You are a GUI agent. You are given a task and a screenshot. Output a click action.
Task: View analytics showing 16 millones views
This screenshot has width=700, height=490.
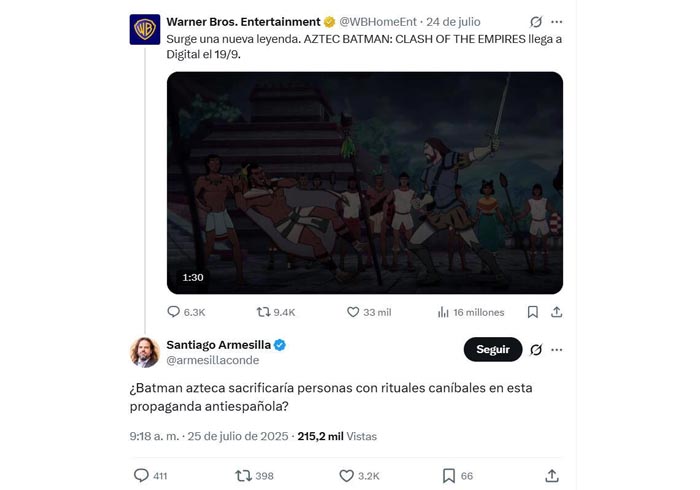tap(471, 312)
